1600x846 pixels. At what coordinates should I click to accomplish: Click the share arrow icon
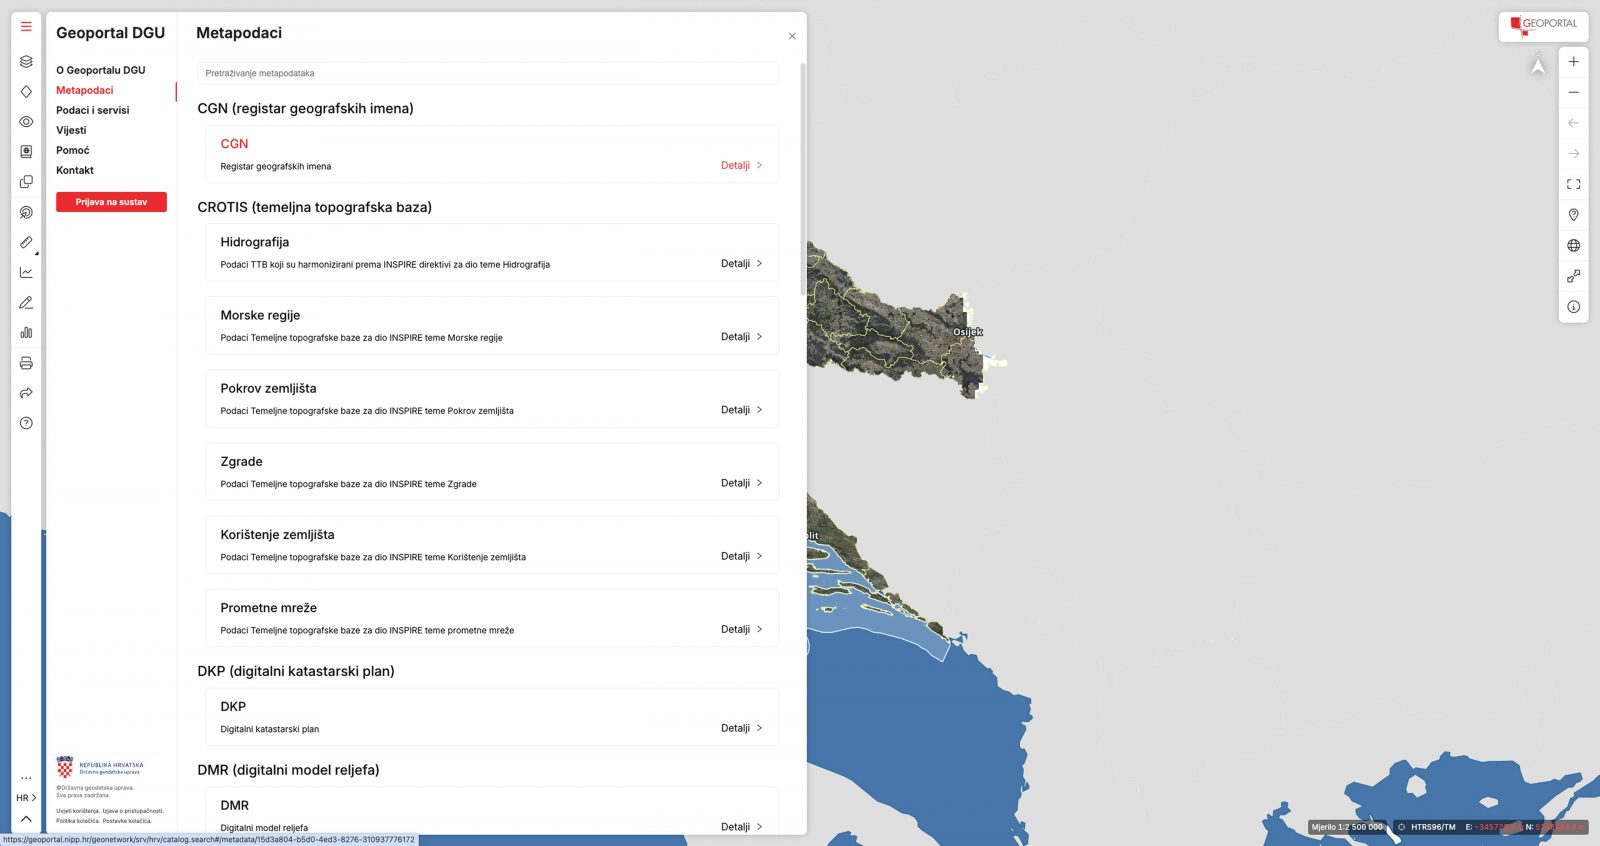tap(26, 393)
